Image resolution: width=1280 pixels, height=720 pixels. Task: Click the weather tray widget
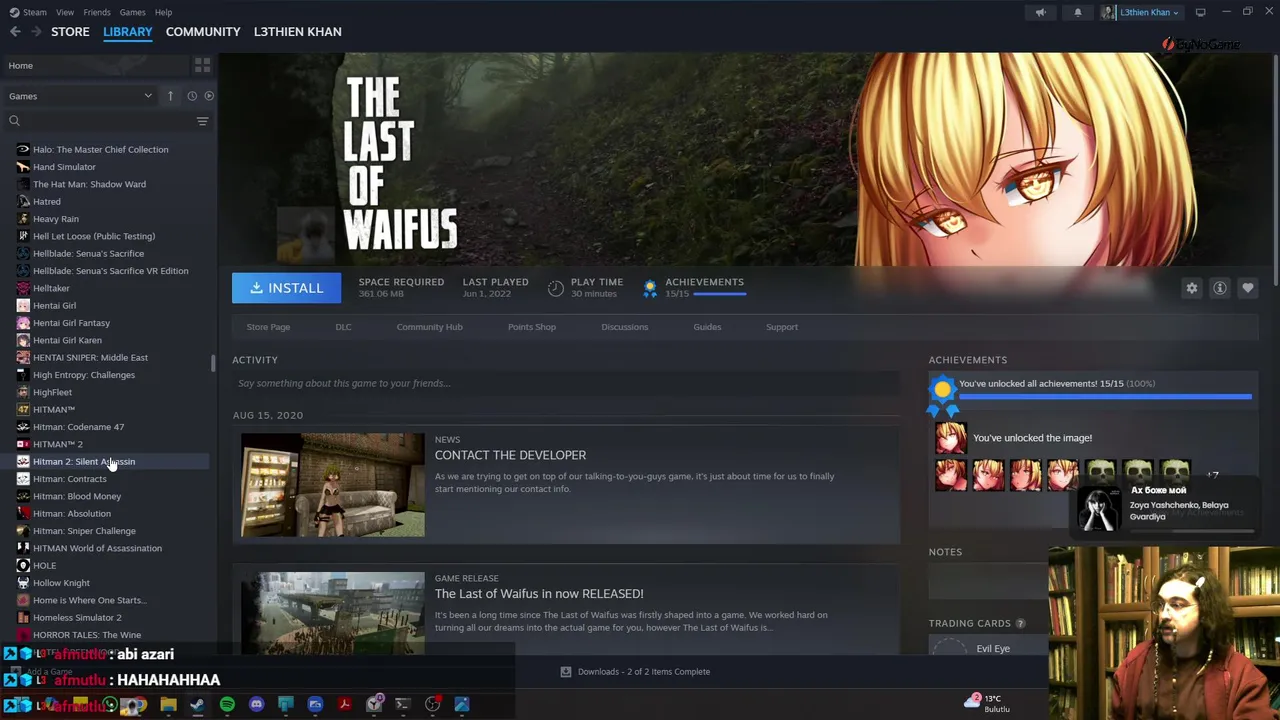coord(988,703)
